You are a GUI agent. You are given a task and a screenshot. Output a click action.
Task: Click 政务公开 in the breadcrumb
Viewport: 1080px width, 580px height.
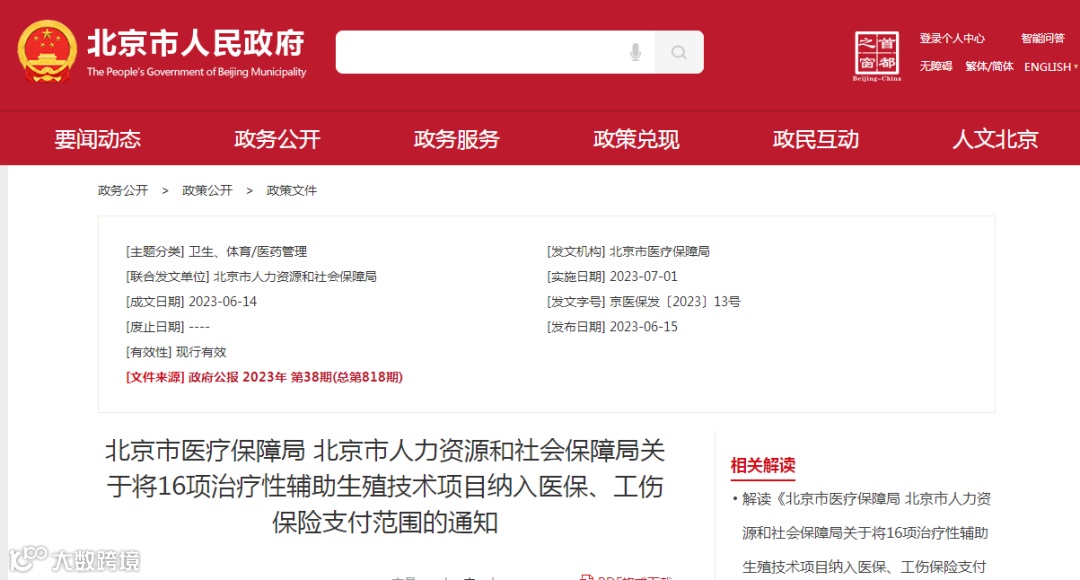tap(123, 190)
